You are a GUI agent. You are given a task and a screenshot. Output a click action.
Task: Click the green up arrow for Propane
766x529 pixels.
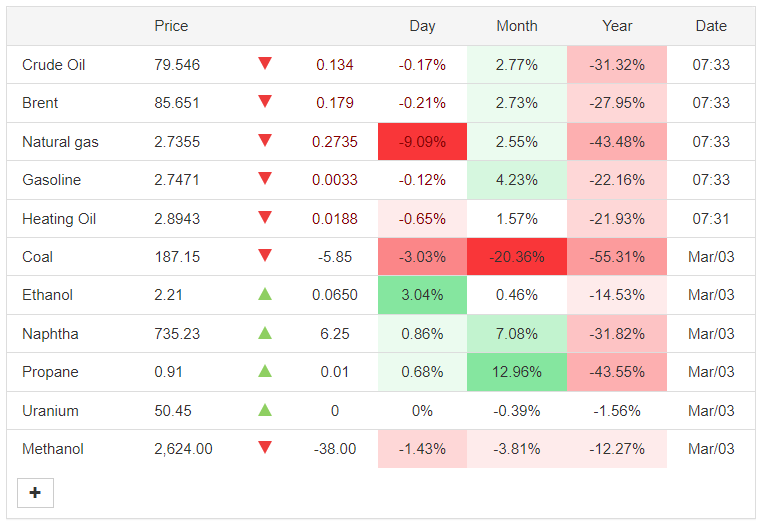click(265, 371)
